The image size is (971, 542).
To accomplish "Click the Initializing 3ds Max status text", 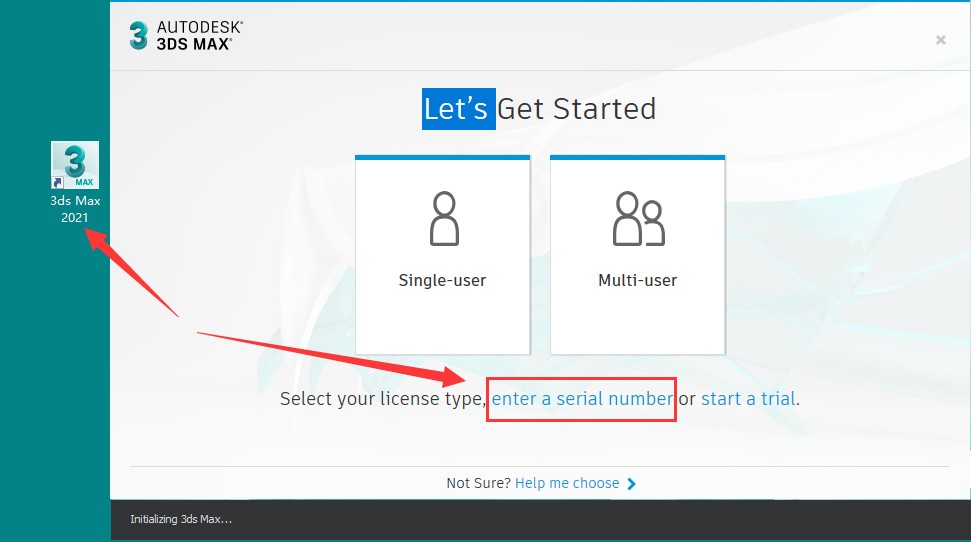I will pos(181,519).
